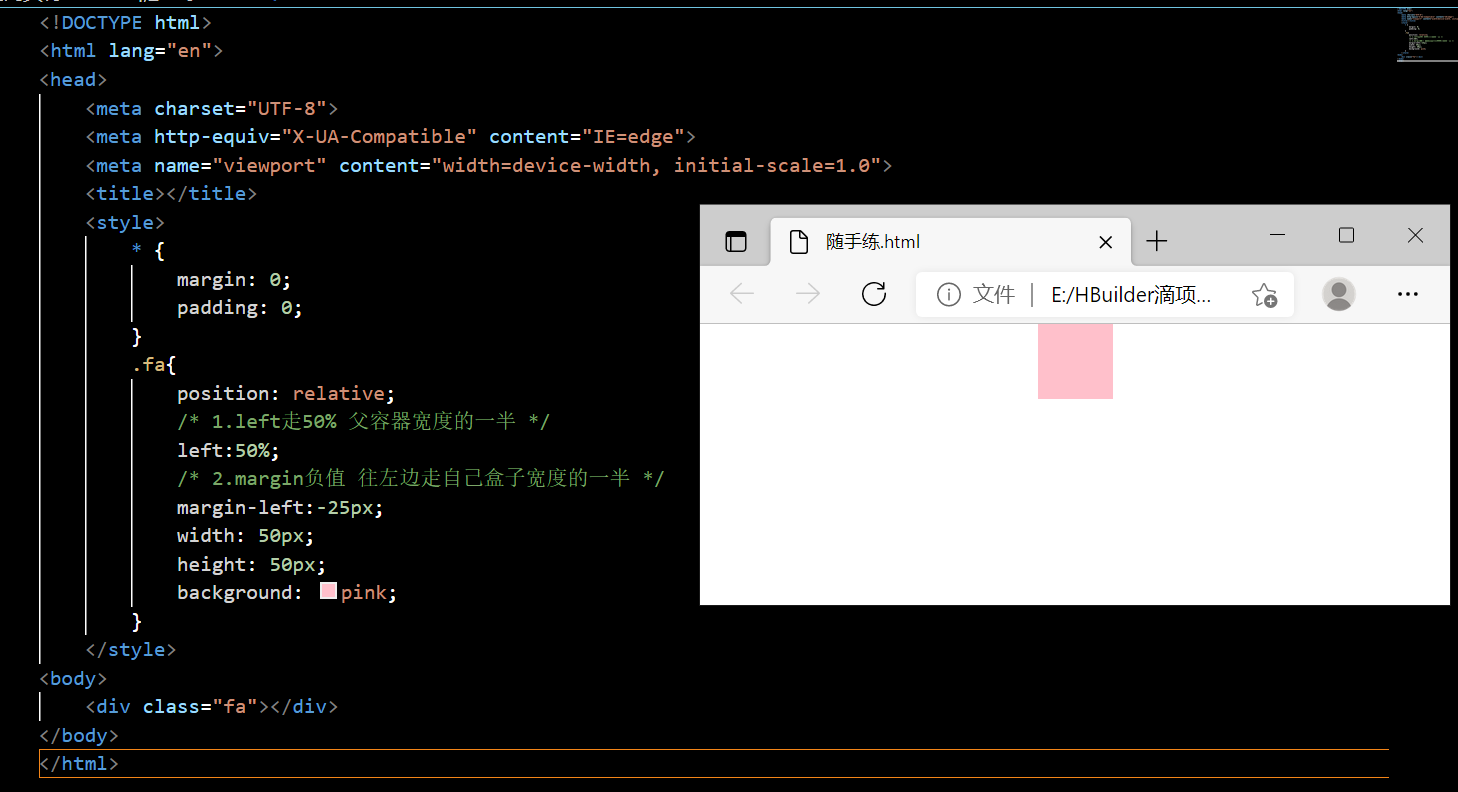Minimize the browser window
This screenshot has height=792, width=1458.
pos(1277,235)
